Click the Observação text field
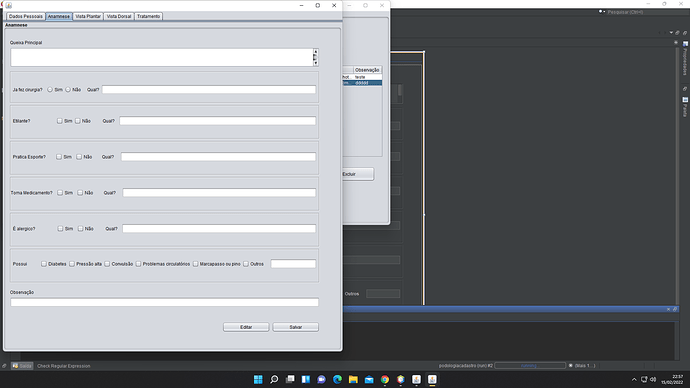This screenshot has width=690, height=388. point(165,302)
